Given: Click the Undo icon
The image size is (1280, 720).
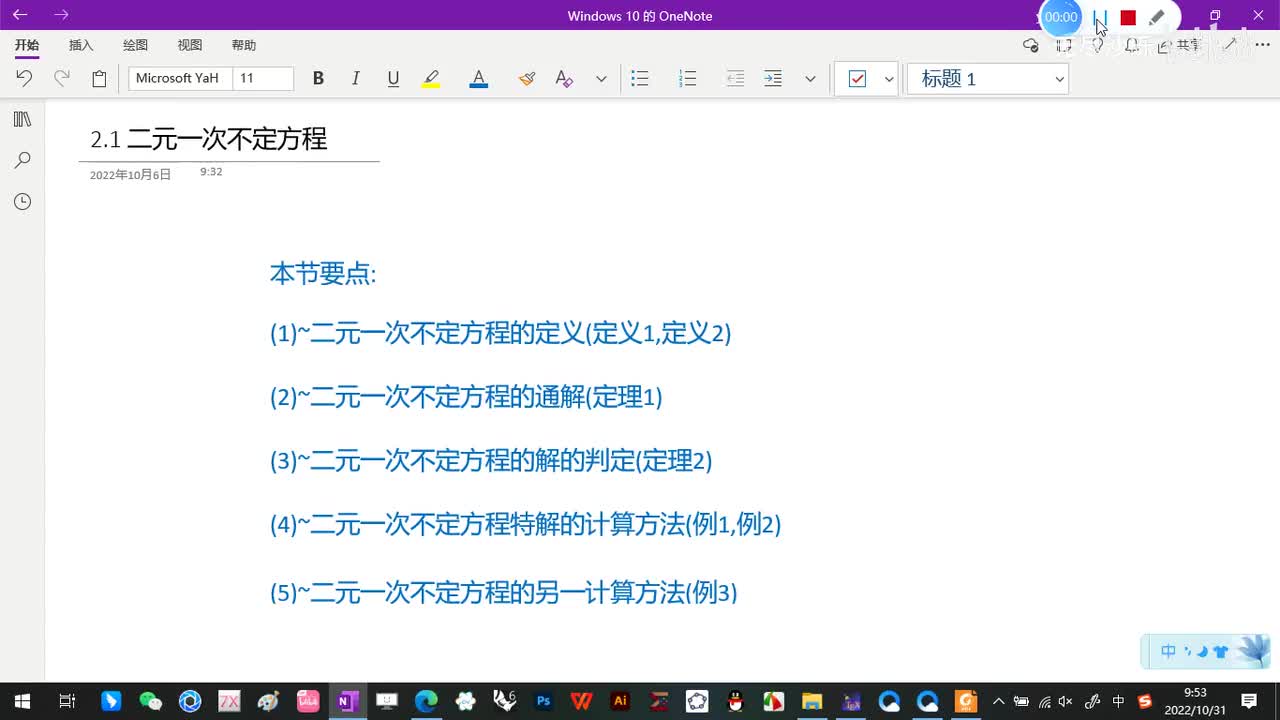Looking at the screenshot, I should [x=24, y=78].
